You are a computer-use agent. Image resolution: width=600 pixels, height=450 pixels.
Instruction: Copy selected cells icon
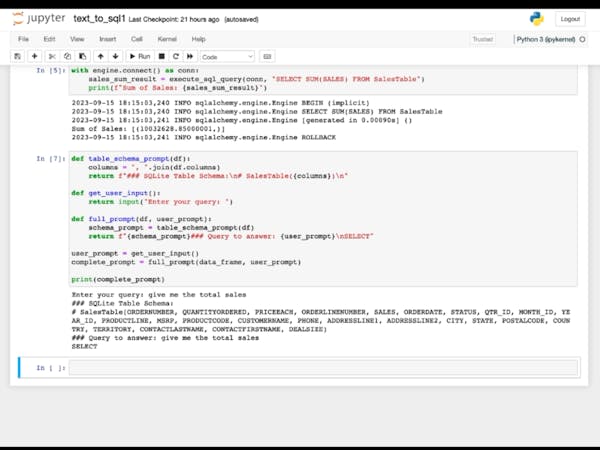pyautogui.click(x=67, y=57)
